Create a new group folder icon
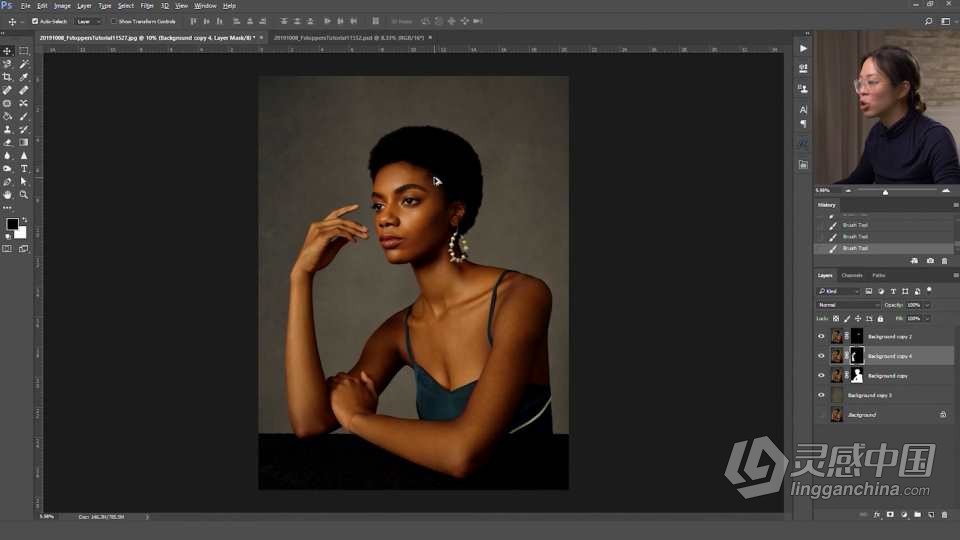Viewport: 960px width, 540px height. 917,515
